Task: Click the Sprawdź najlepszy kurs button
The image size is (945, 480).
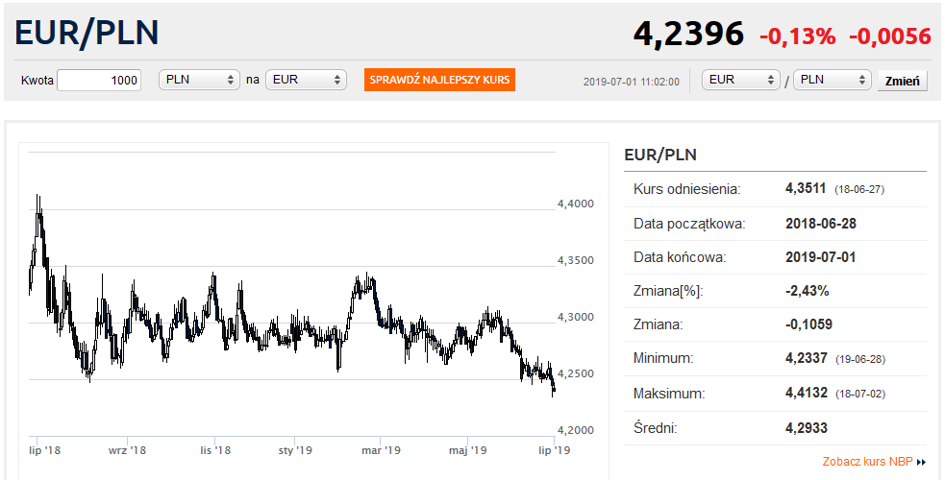Action: [439, 80]
